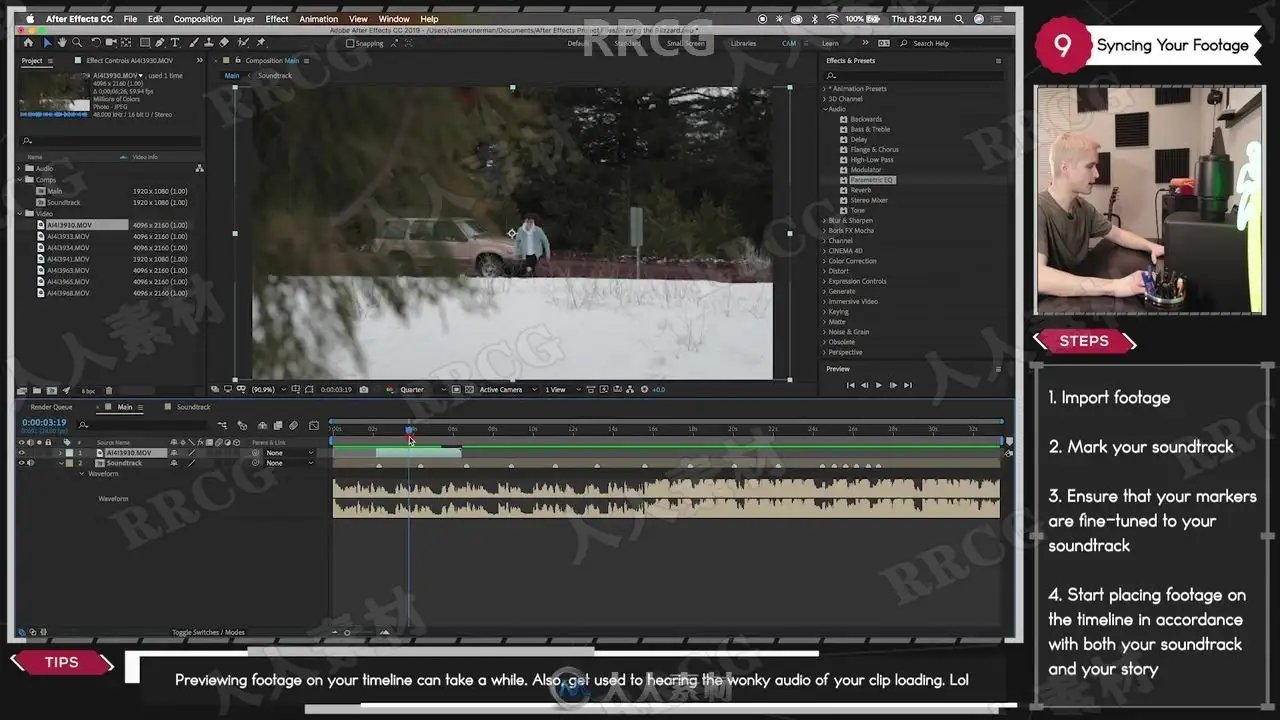Toggle the composition viewer lock icon
The height and width of the screenshot is (720, 1280).
(238, 60)
